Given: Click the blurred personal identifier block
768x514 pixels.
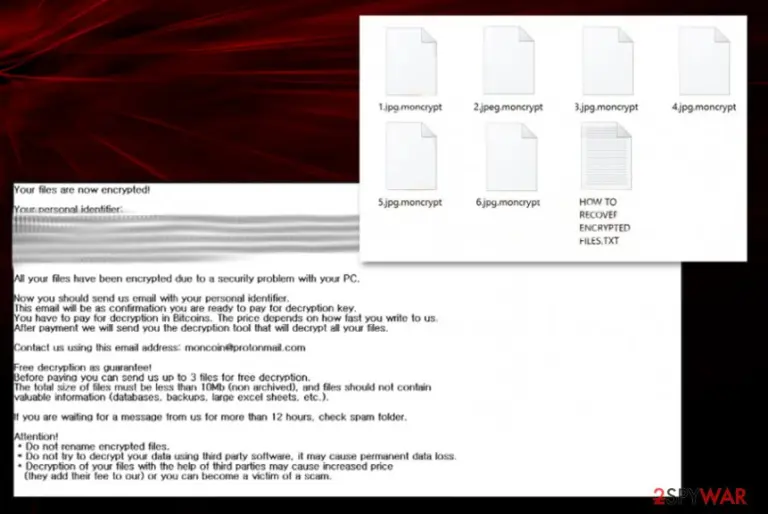Looking at the screenshot, I should 186,238.
